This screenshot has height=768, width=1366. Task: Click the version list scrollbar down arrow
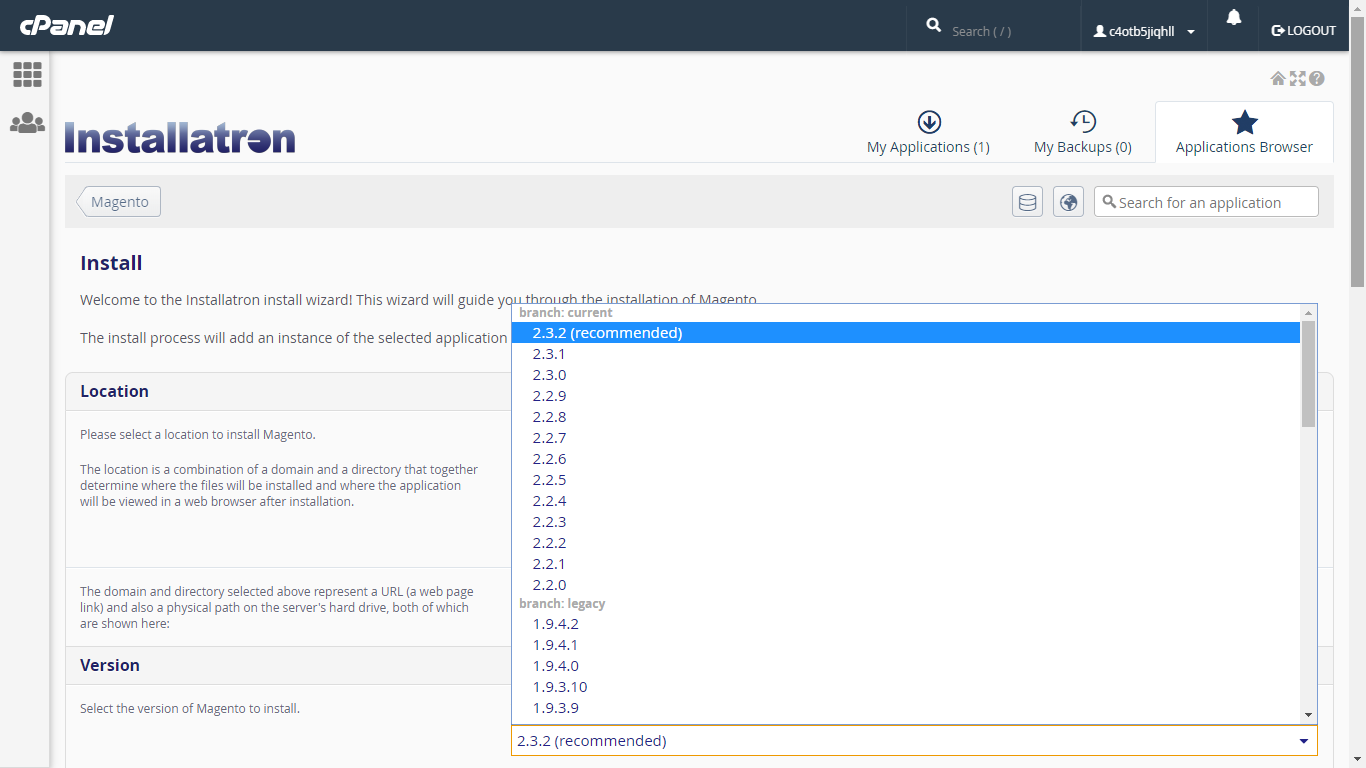click(x=1308, y=715)
